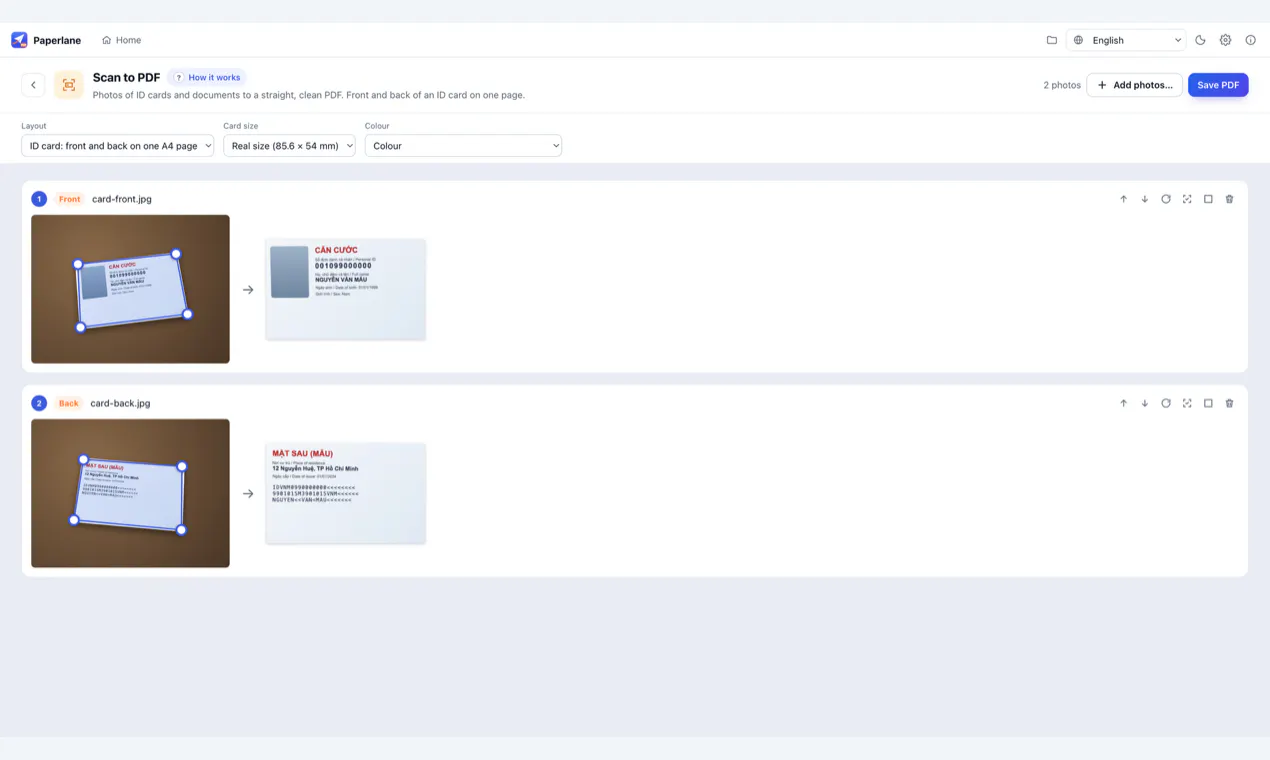Screen dimensions: 1270x760
Task: Click the straightened MẶT SAU back preview
Action: tap(346, 493)
